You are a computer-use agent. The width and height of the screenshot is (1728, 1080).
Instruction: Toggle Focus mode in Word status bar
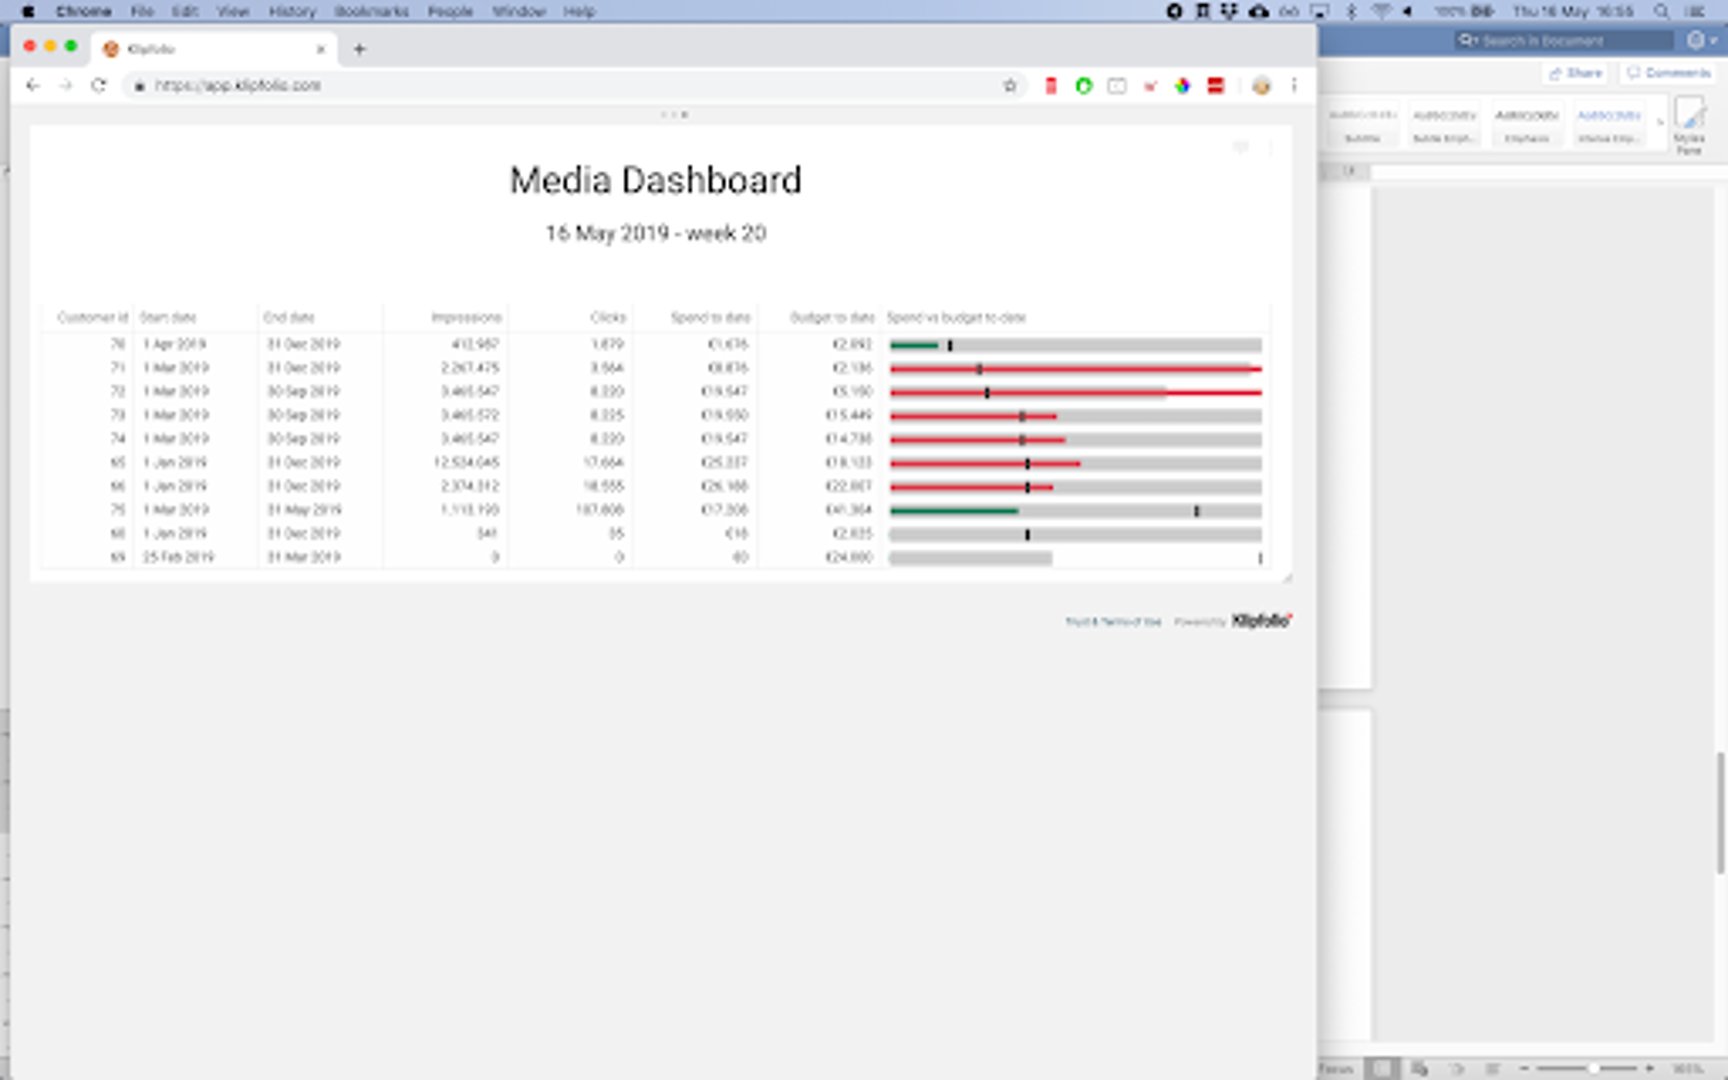(1336, 1069)
